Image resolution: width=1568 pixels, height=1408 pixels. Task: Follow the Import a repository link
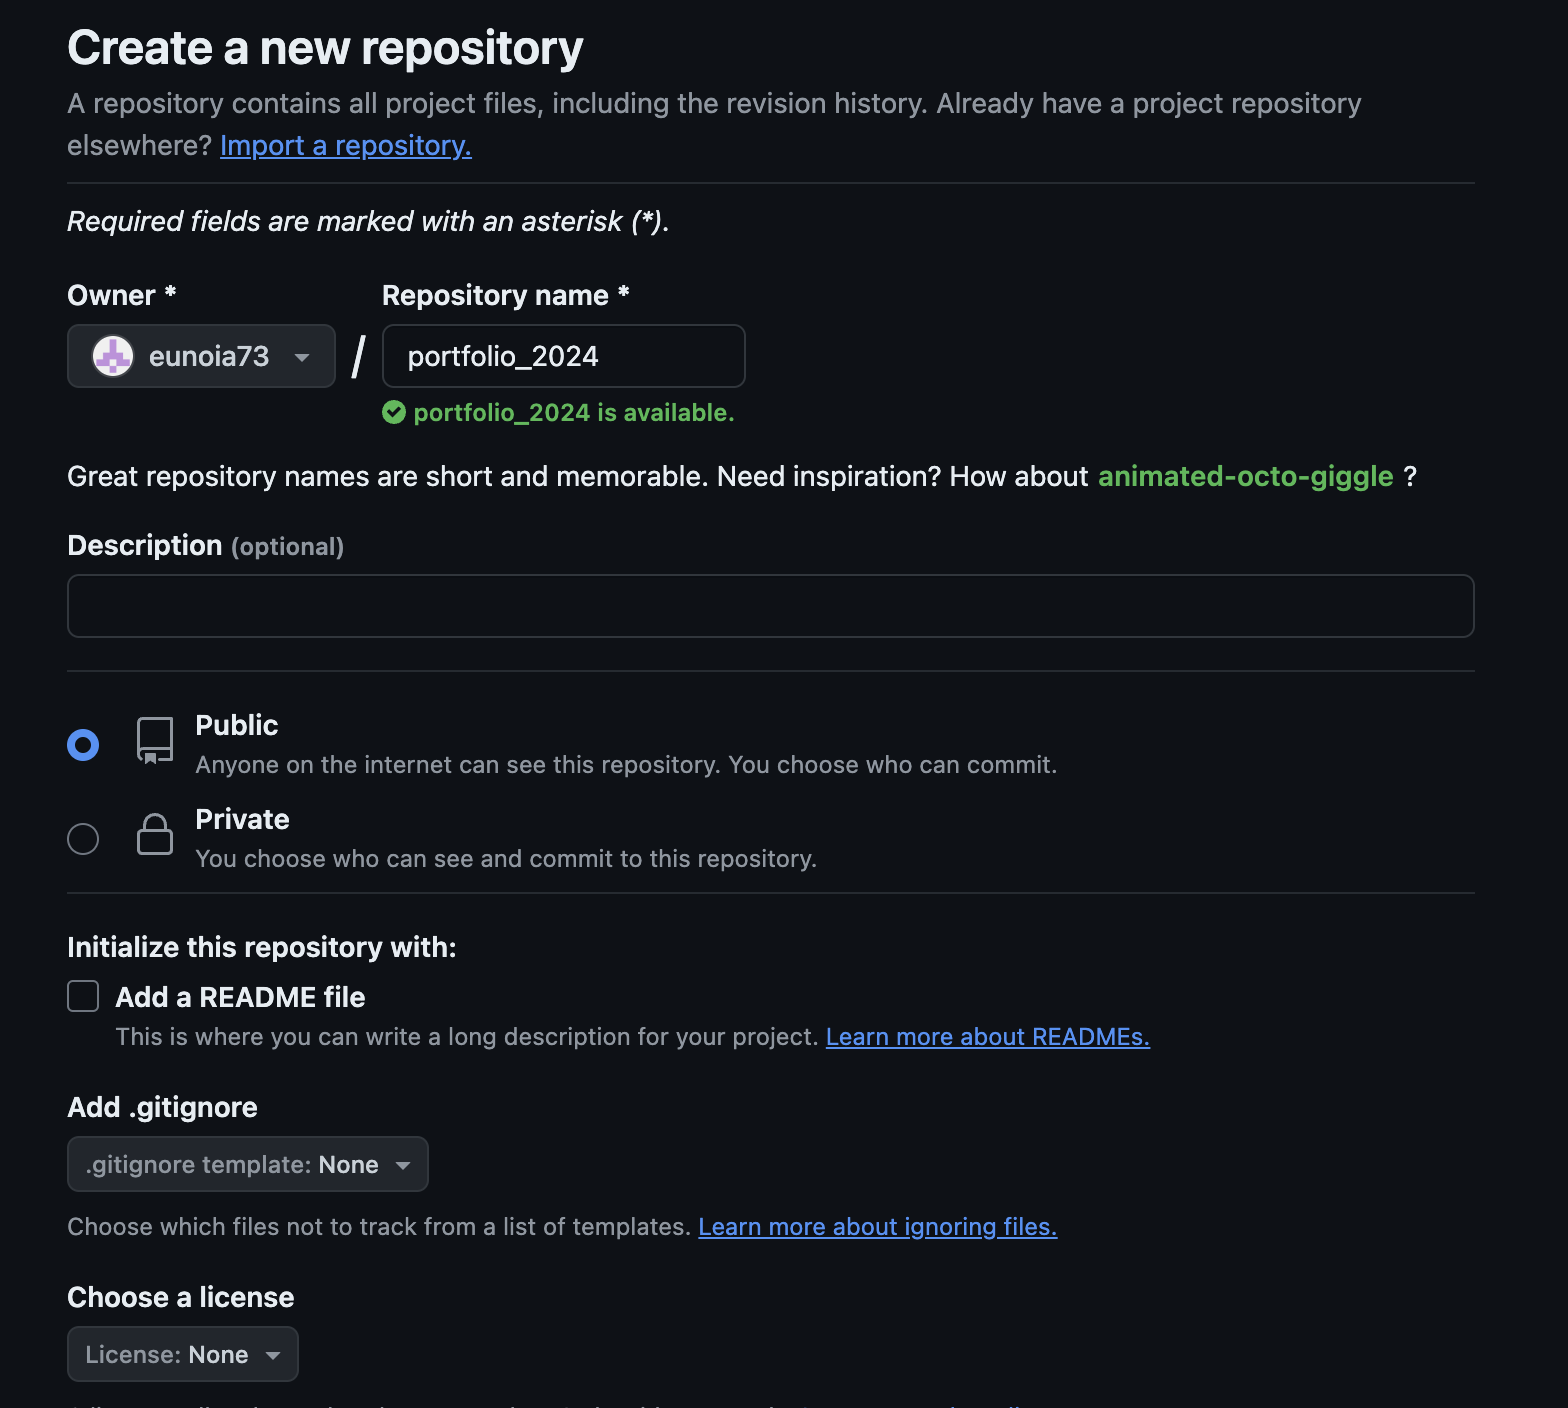(345, 146)
